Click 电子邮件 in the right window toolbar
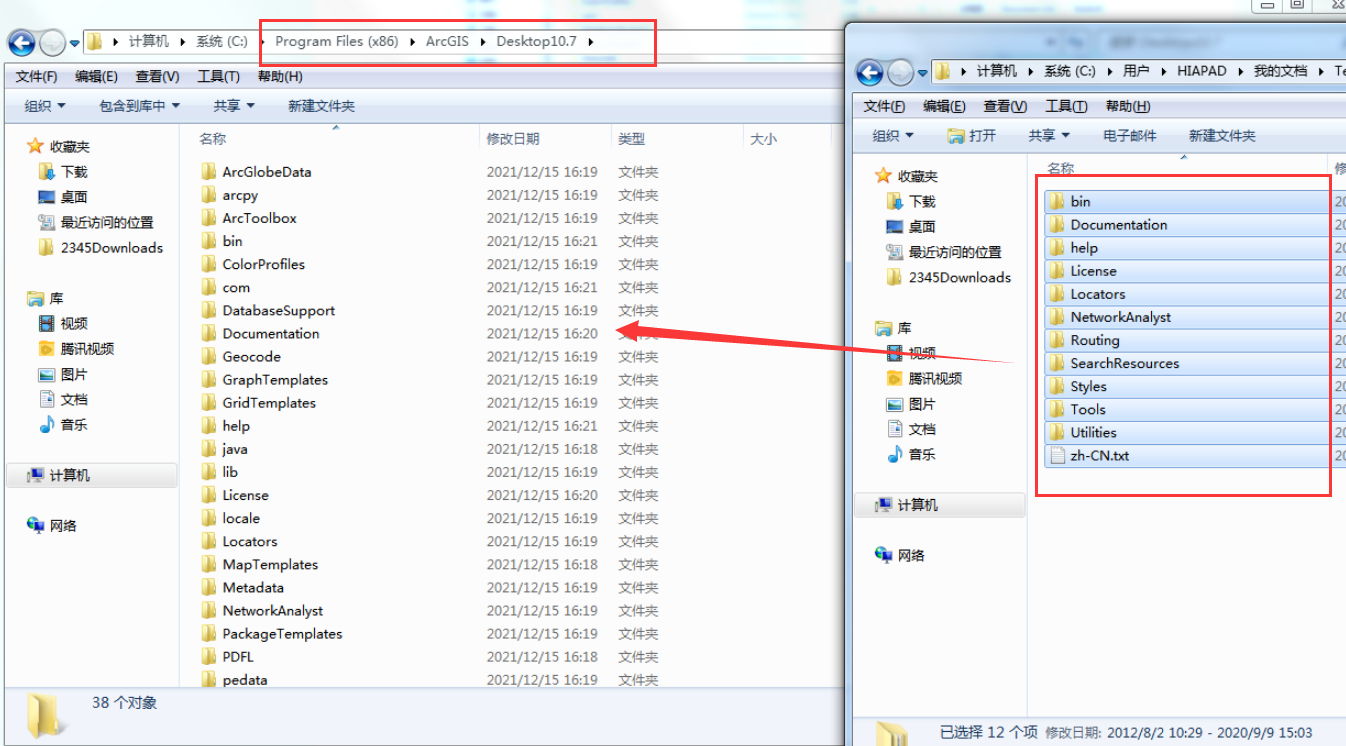This screenshot has width=1346, height=746. coord(1130,136)
